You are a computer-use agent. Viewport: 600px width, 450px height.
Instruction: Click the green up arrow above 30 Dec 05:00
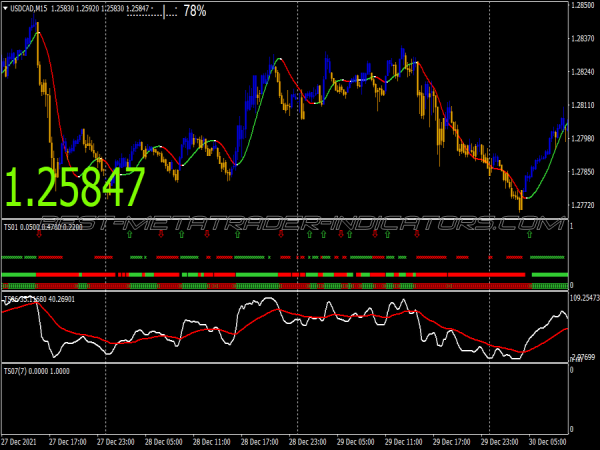pos(530,234)
